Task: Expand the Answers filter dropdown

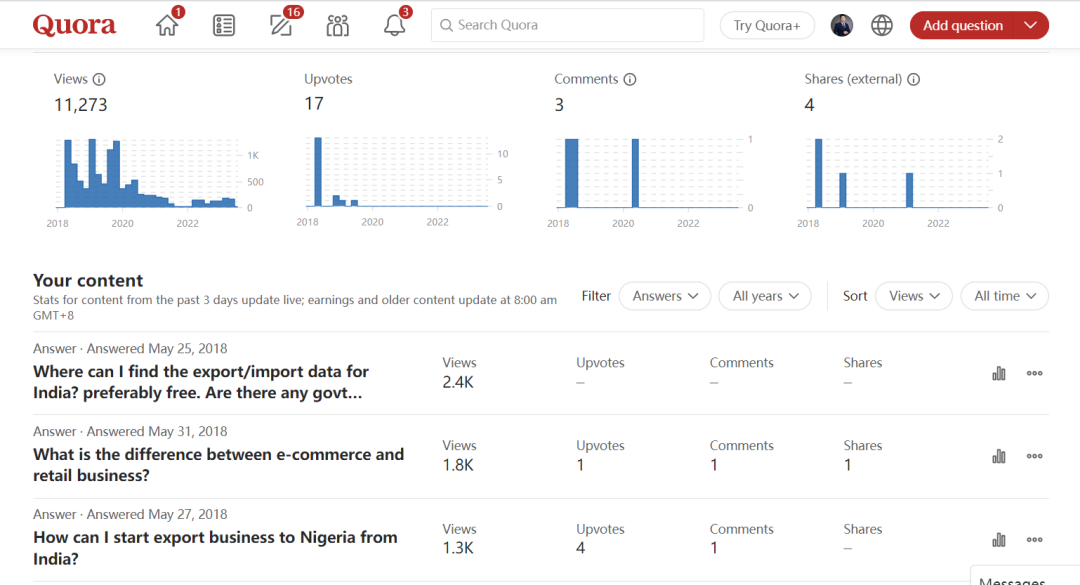Action: click(664, 296)
